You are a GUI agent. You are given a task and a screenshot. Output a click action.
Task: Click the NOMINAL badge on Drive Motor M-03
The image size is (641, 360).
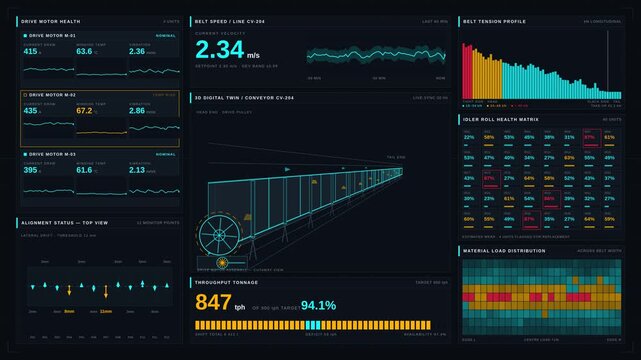(166, 154)
